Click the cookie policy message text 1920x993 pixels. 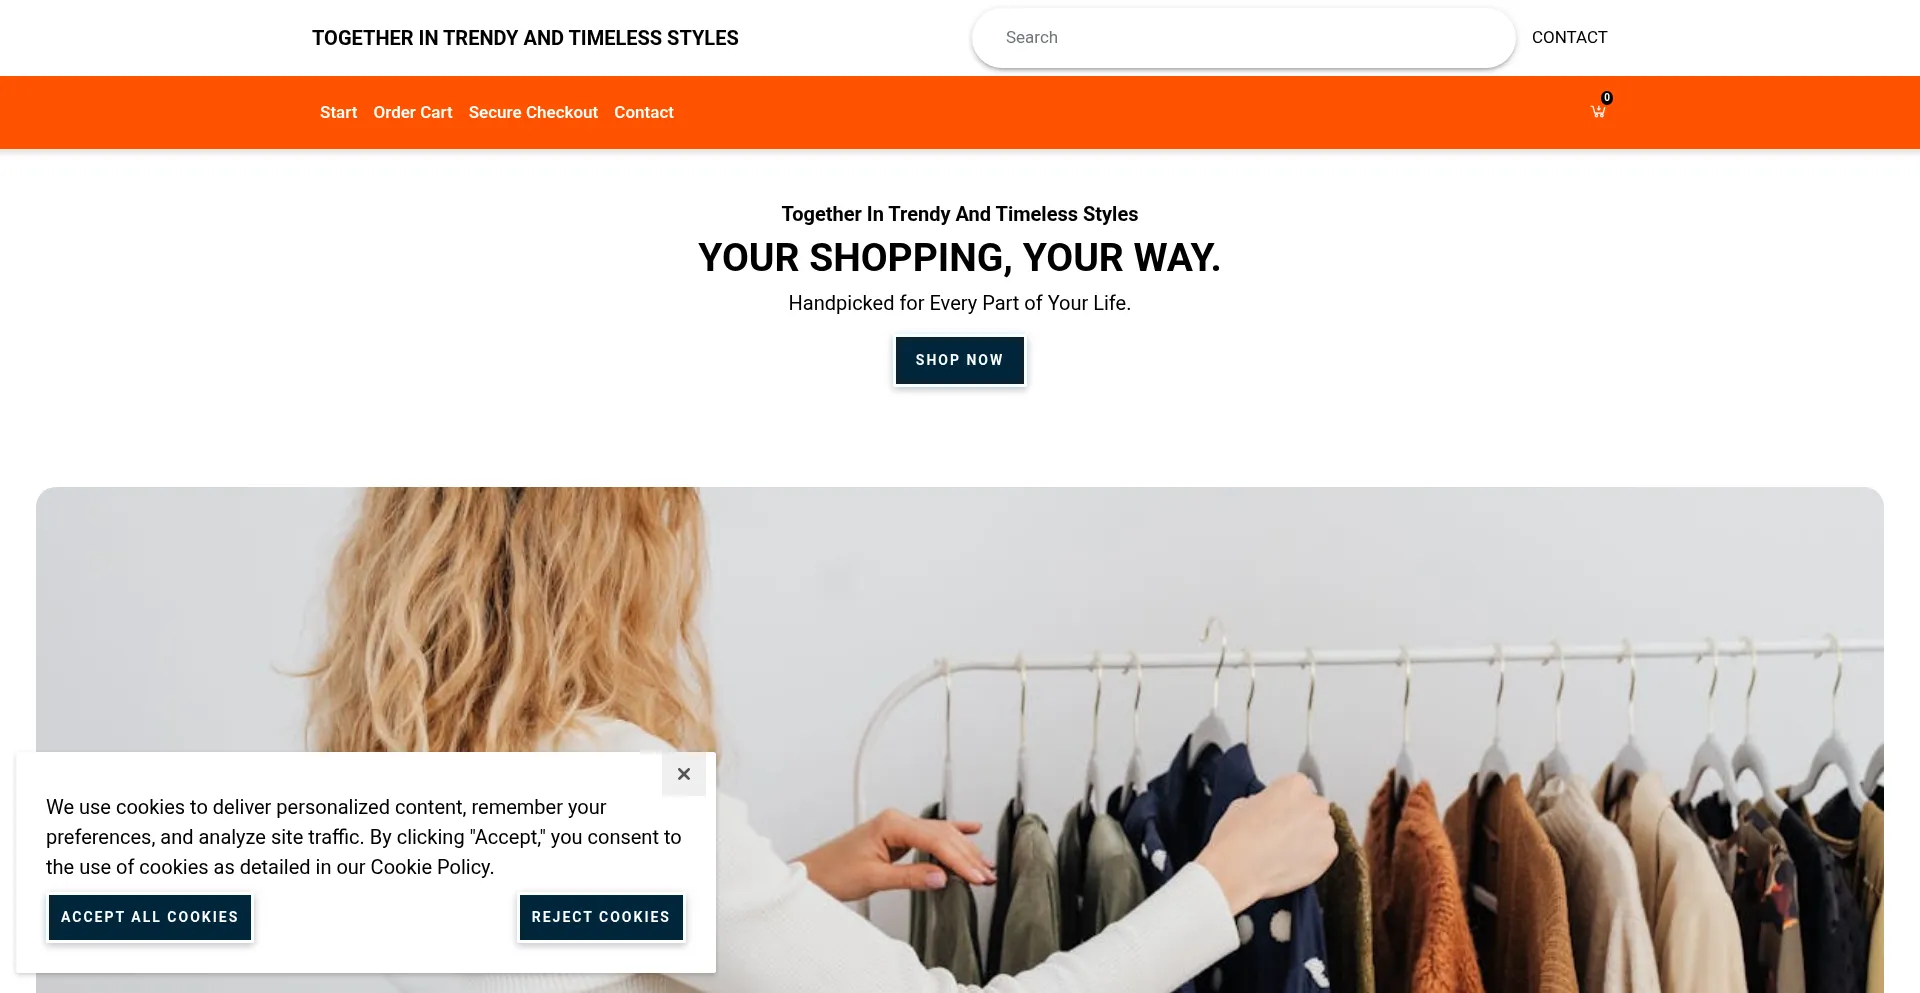(x=364, y=837)
